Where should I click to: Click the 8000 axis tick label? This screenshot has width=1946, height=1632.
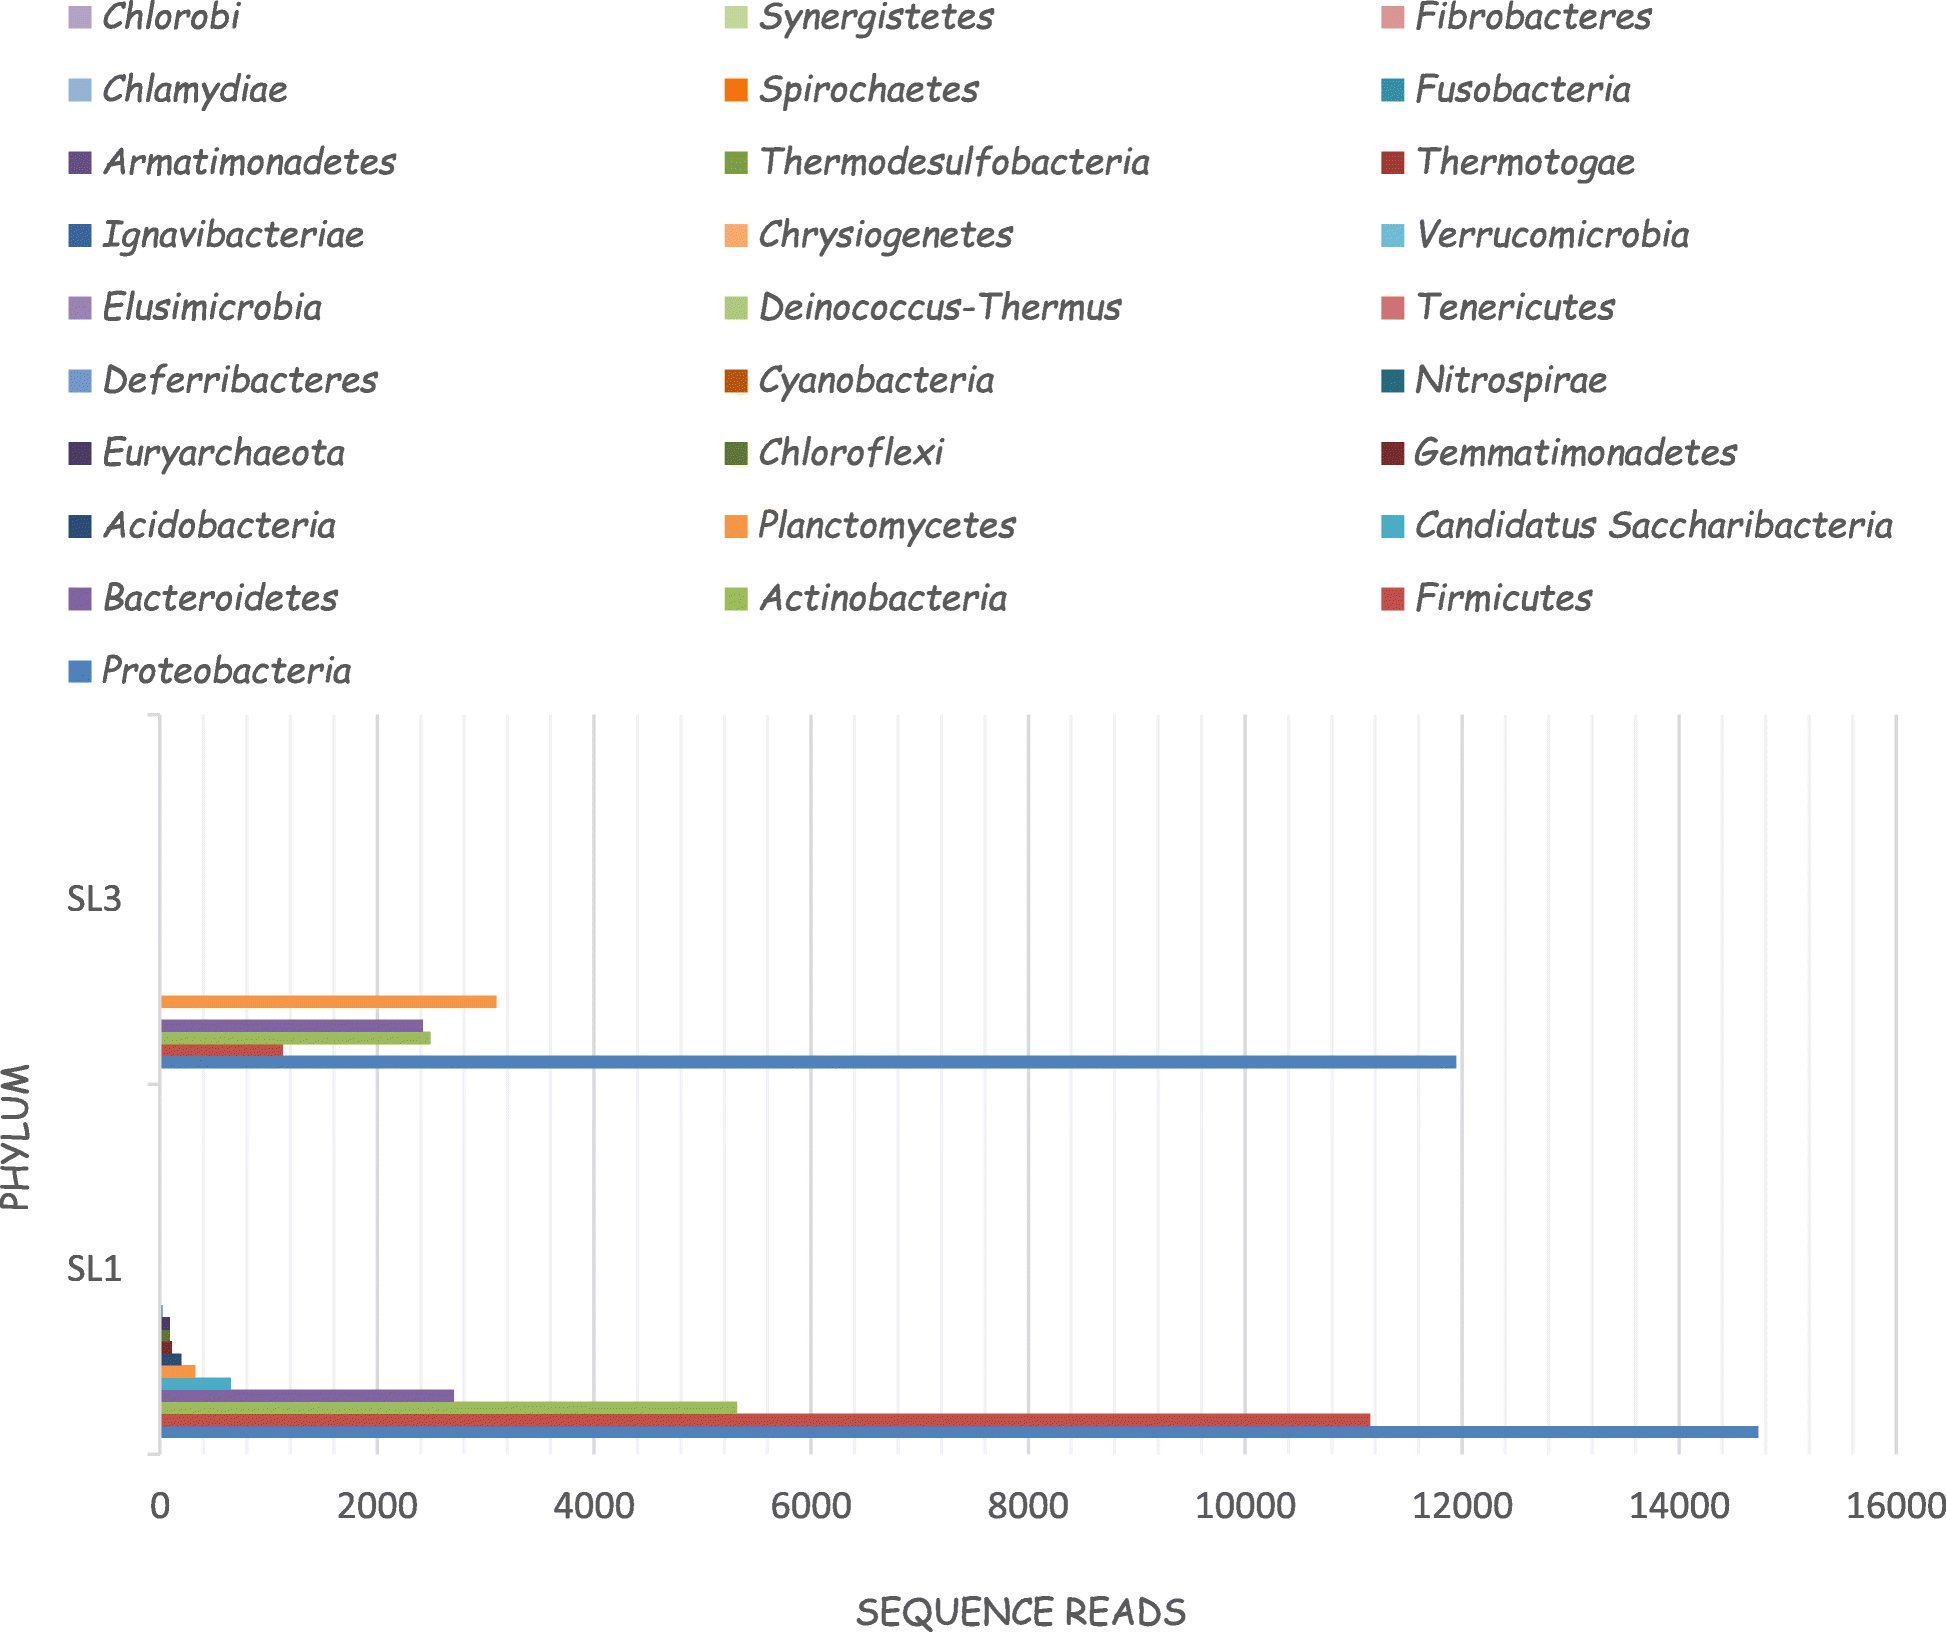pos(1028,1506)
